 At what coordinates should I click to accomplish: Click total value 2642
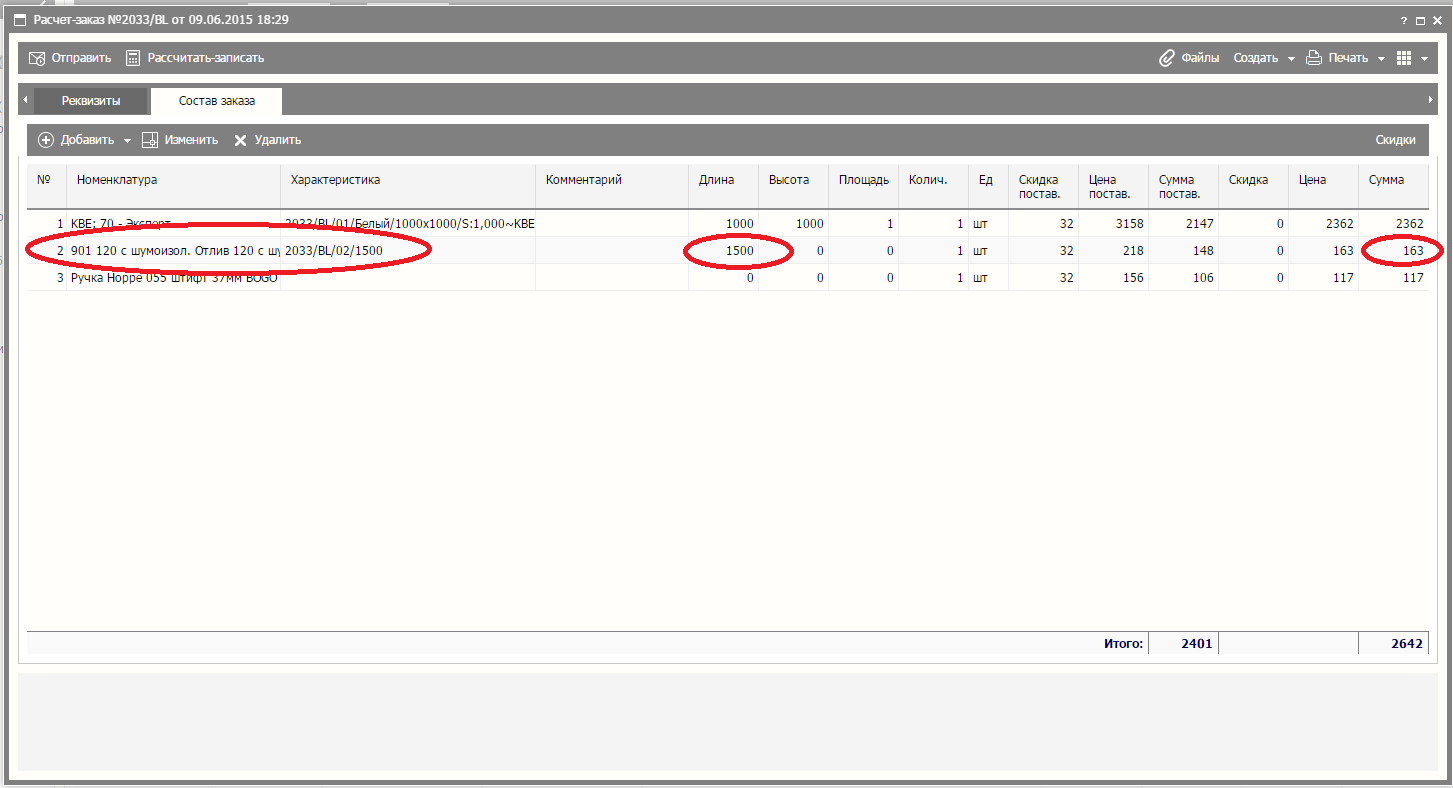(x=1393, y=644)
